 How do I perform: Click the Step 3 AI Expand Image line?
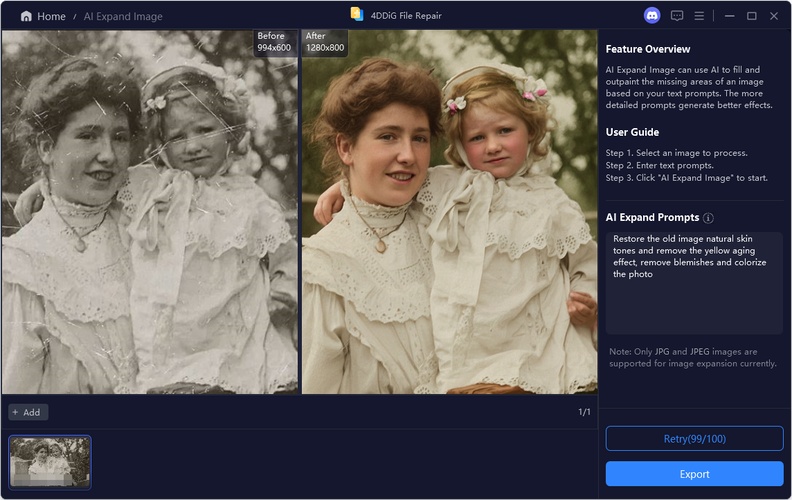click(x=686, y=178)
